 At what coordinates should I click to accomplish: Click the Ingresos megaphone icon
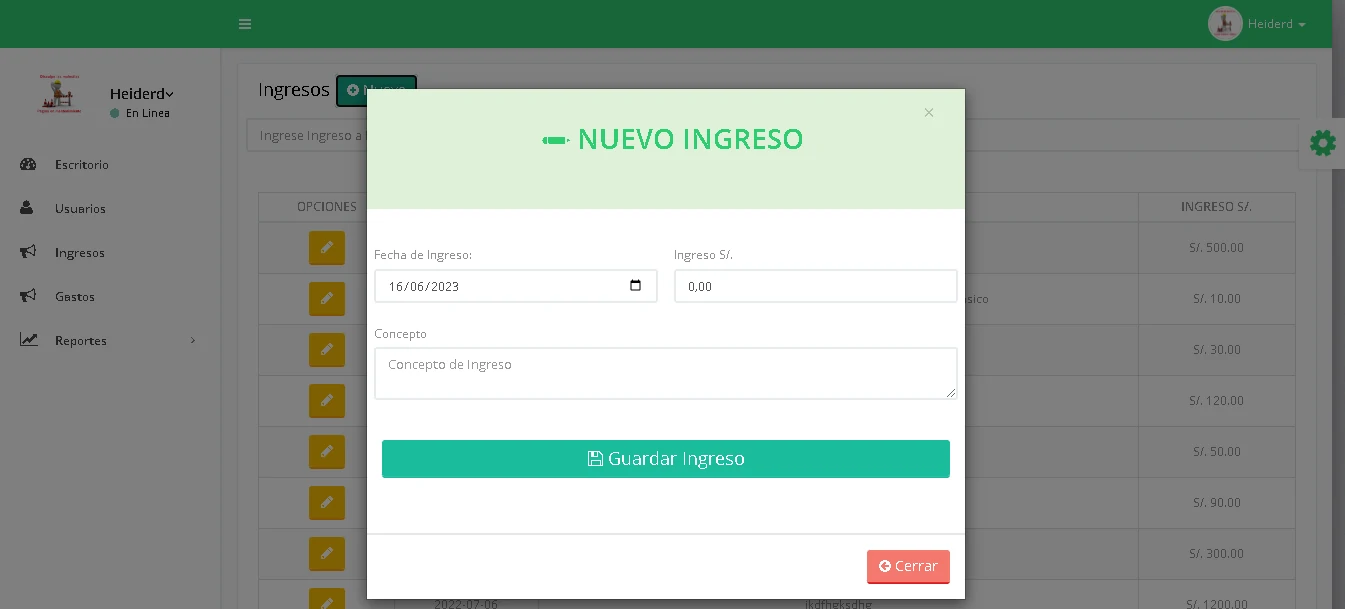click(x=28, y=252)
